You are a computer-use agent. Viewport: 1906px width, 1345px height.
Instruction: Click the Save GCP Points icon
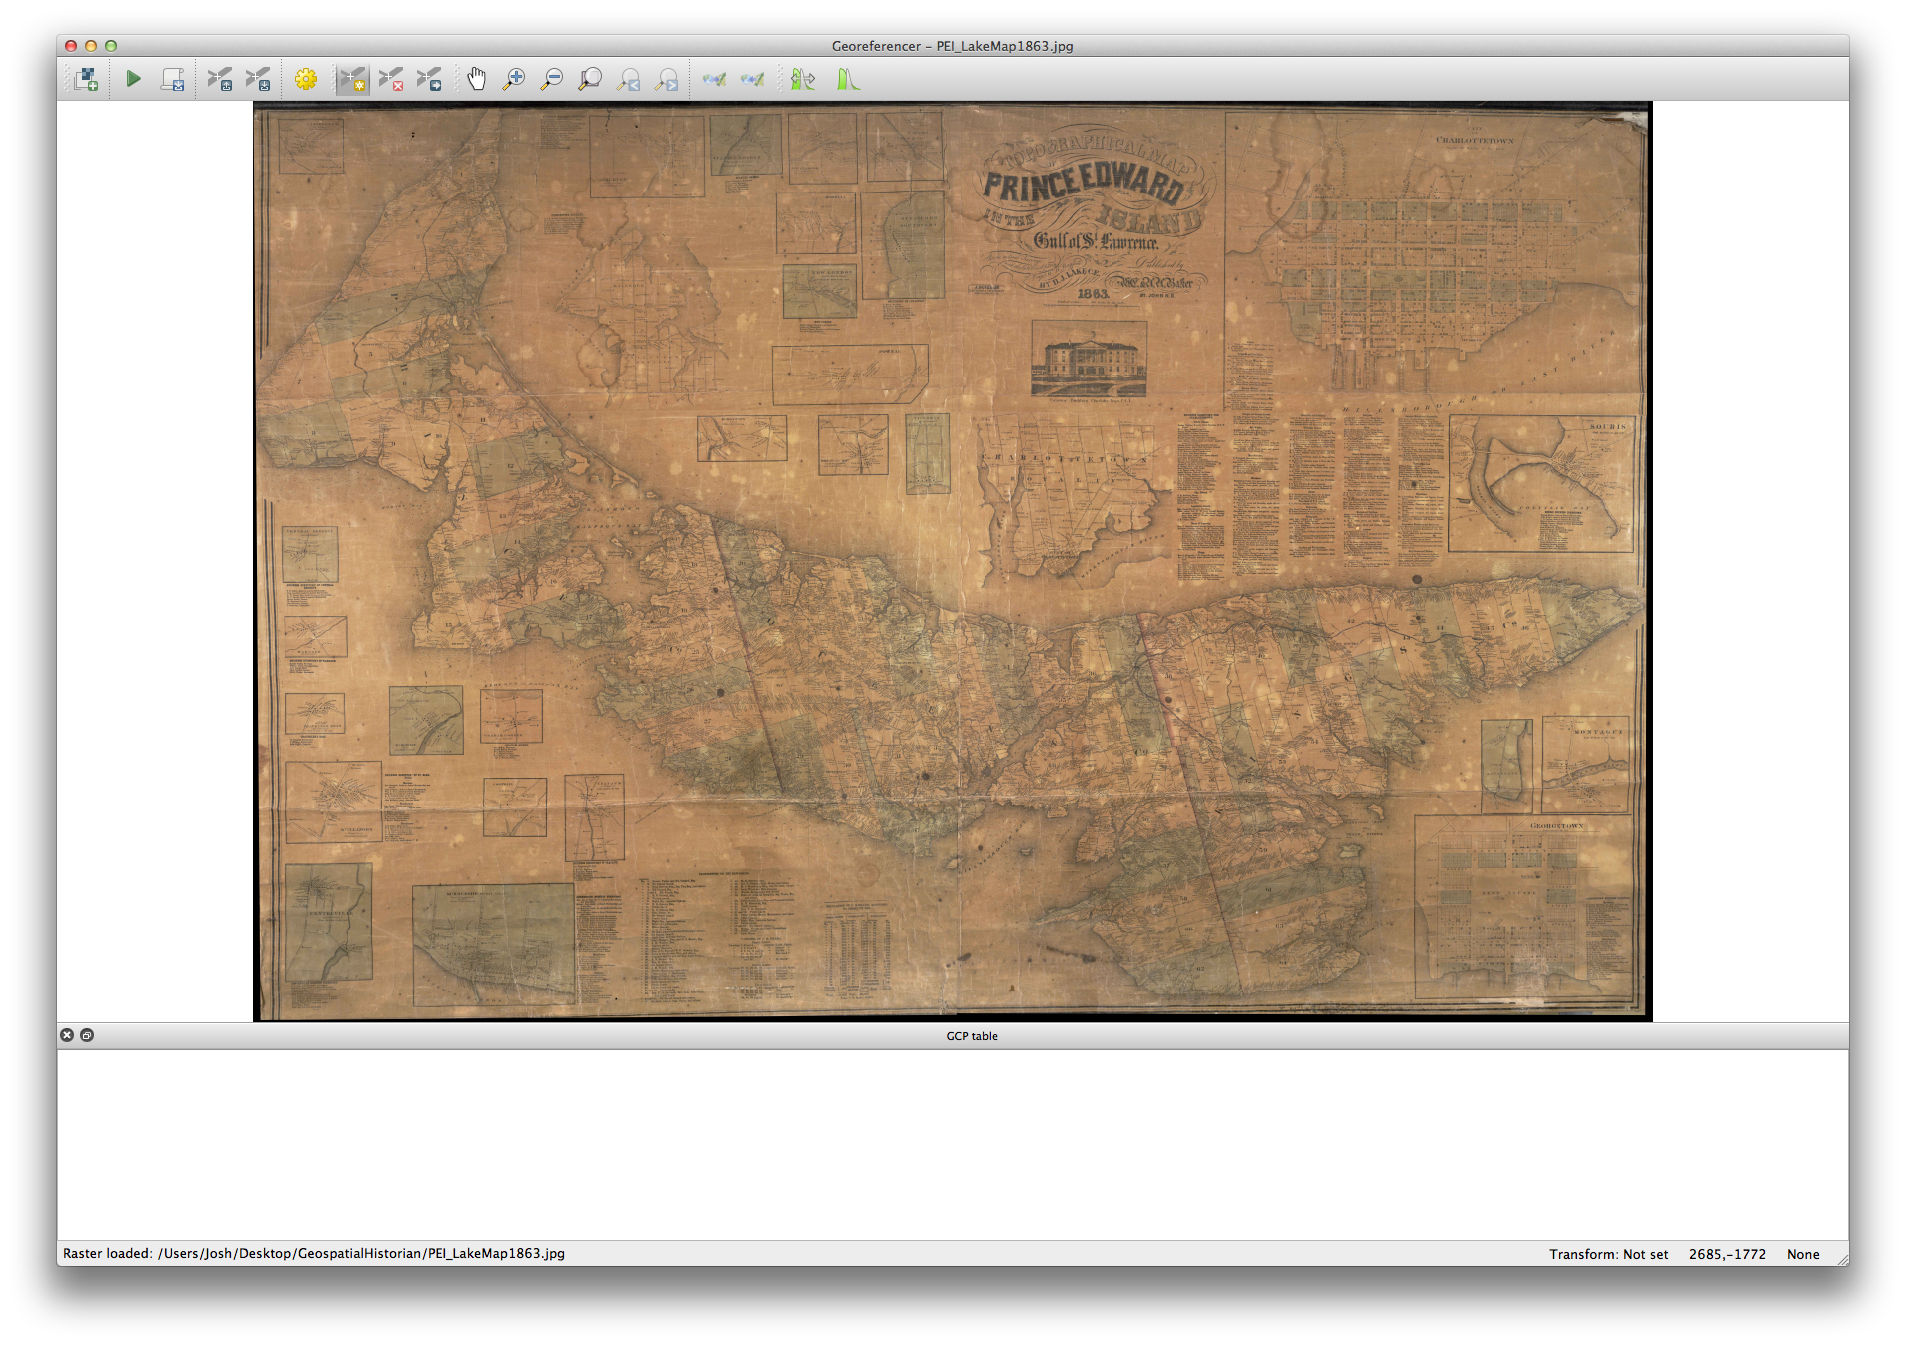[x=258, y=79]
